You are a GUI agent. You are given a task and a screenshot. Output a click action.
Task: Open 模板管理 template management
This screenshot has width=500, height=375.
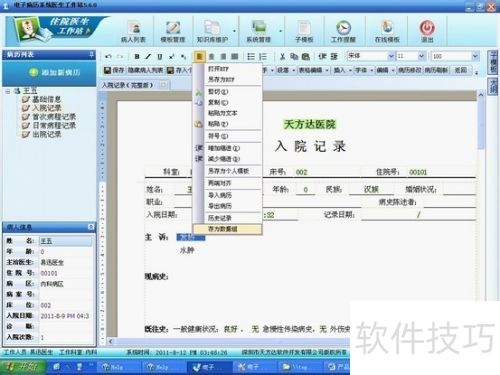point(173,31)
